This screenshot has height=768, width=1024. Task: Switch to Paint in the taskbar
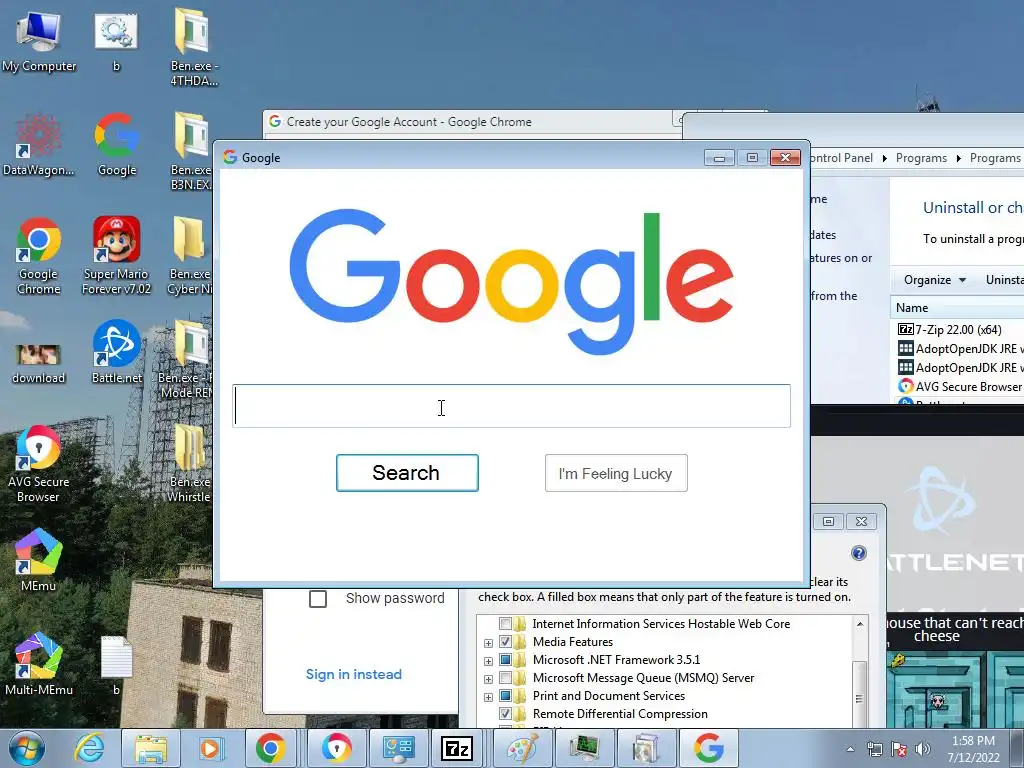pos(522,748)
